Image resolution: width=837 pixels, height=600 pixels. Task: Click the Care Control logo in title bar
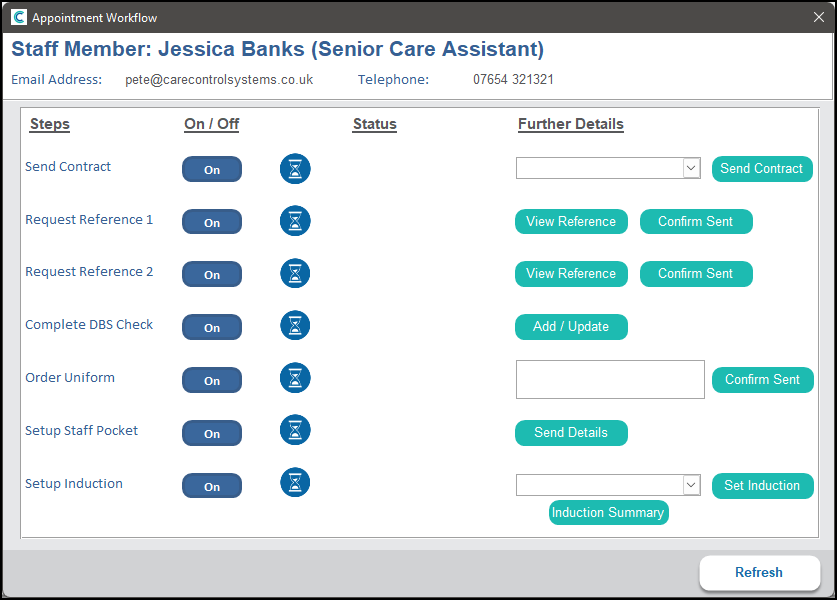(18, 17)
